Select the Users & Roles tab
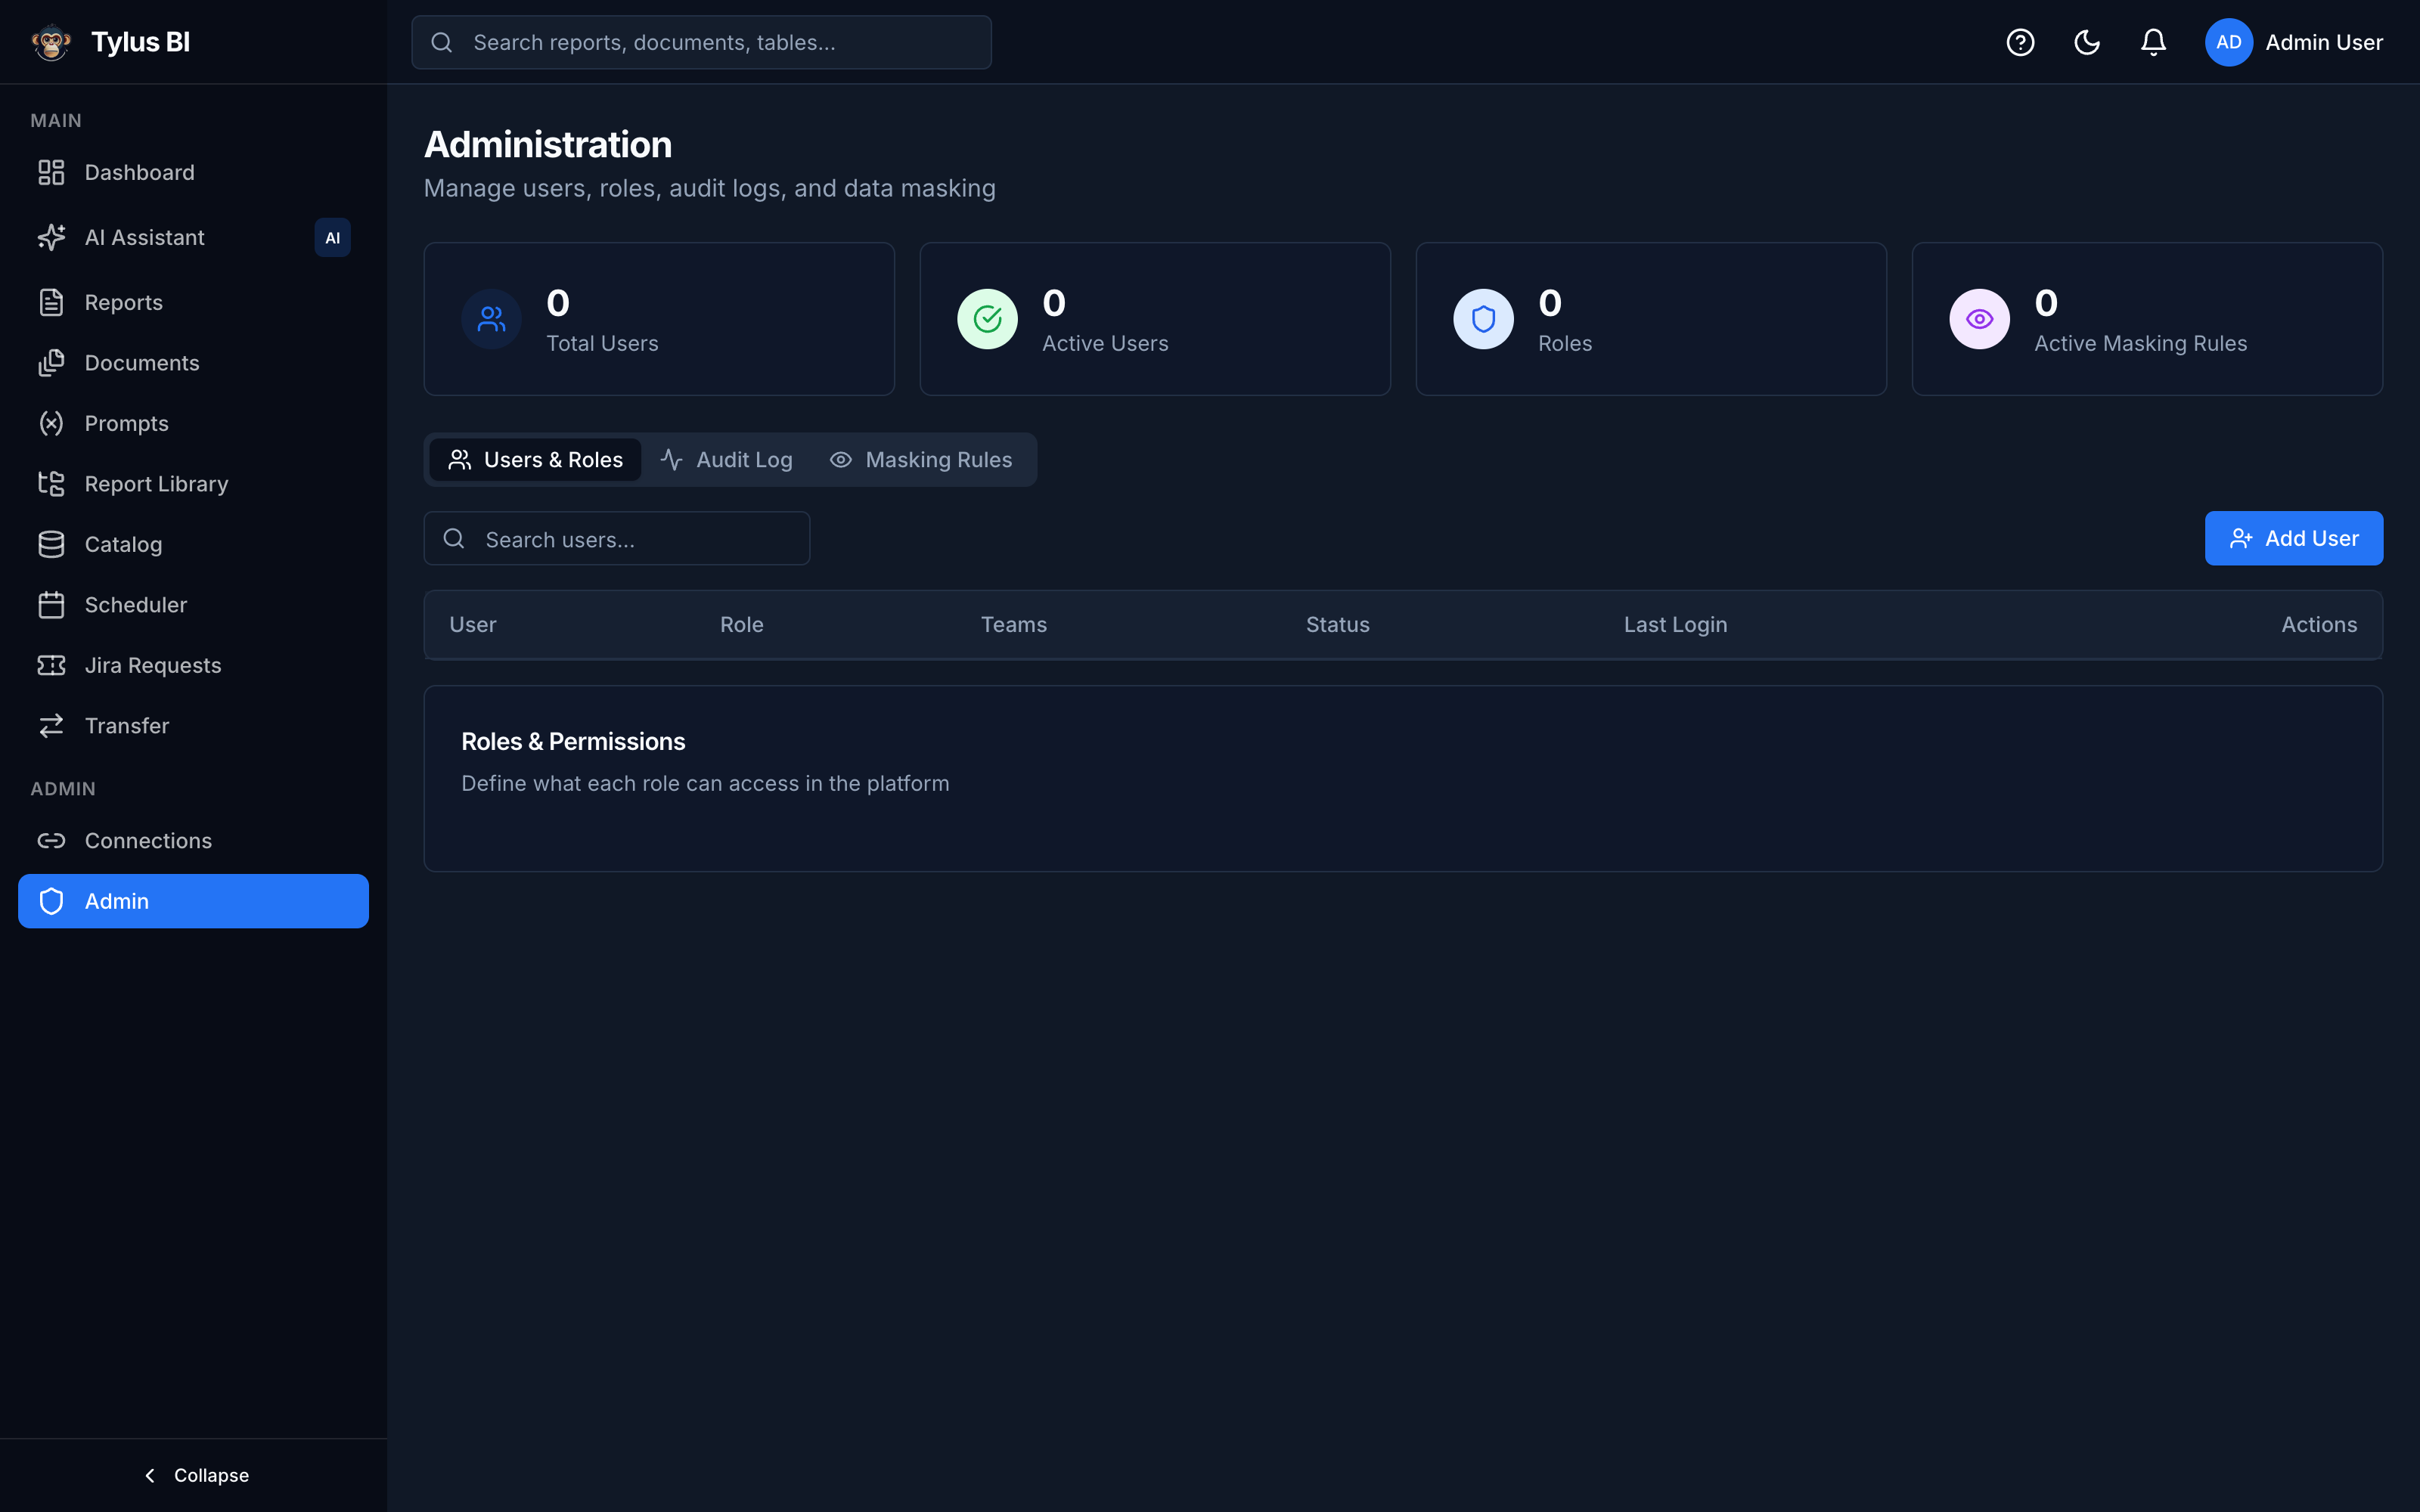This screenshot has height=1512, width=2420. point(535,460)
